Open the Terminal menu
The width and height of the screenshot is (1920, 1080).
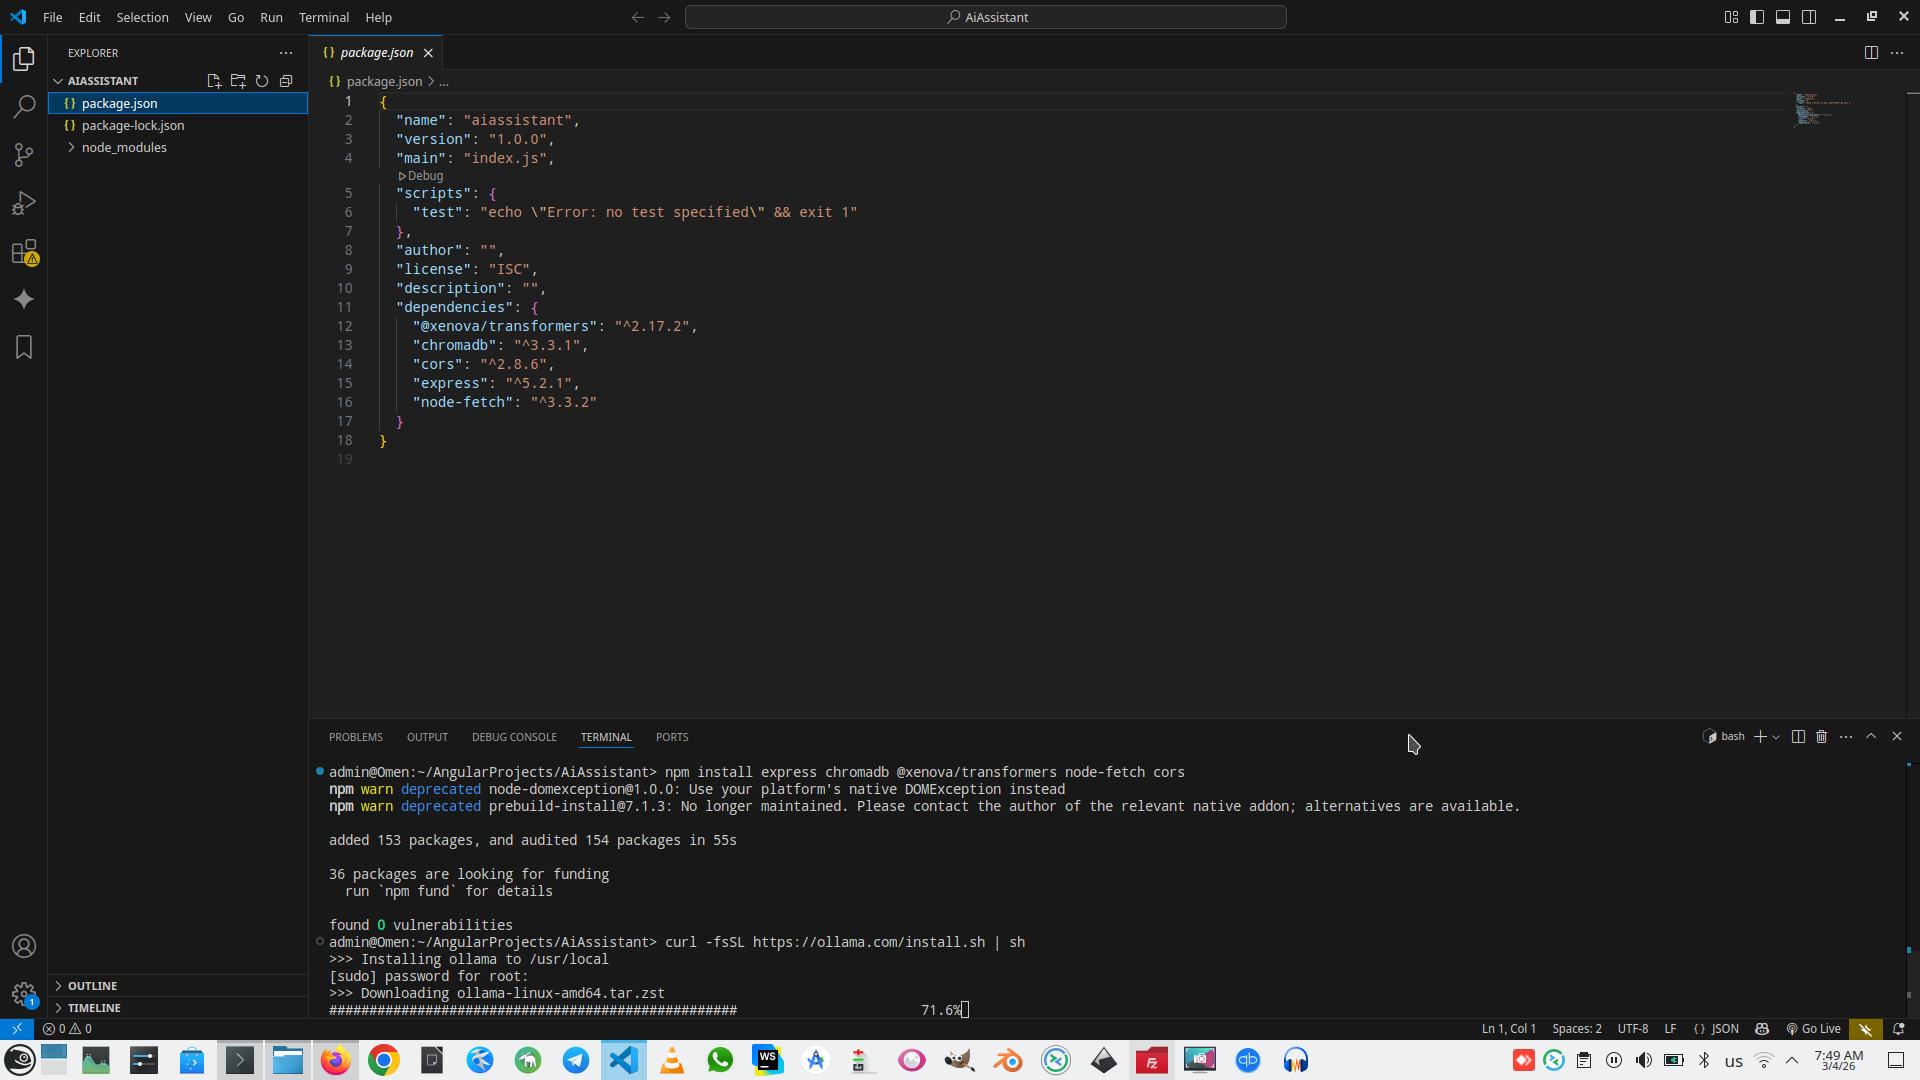(323, 17)
